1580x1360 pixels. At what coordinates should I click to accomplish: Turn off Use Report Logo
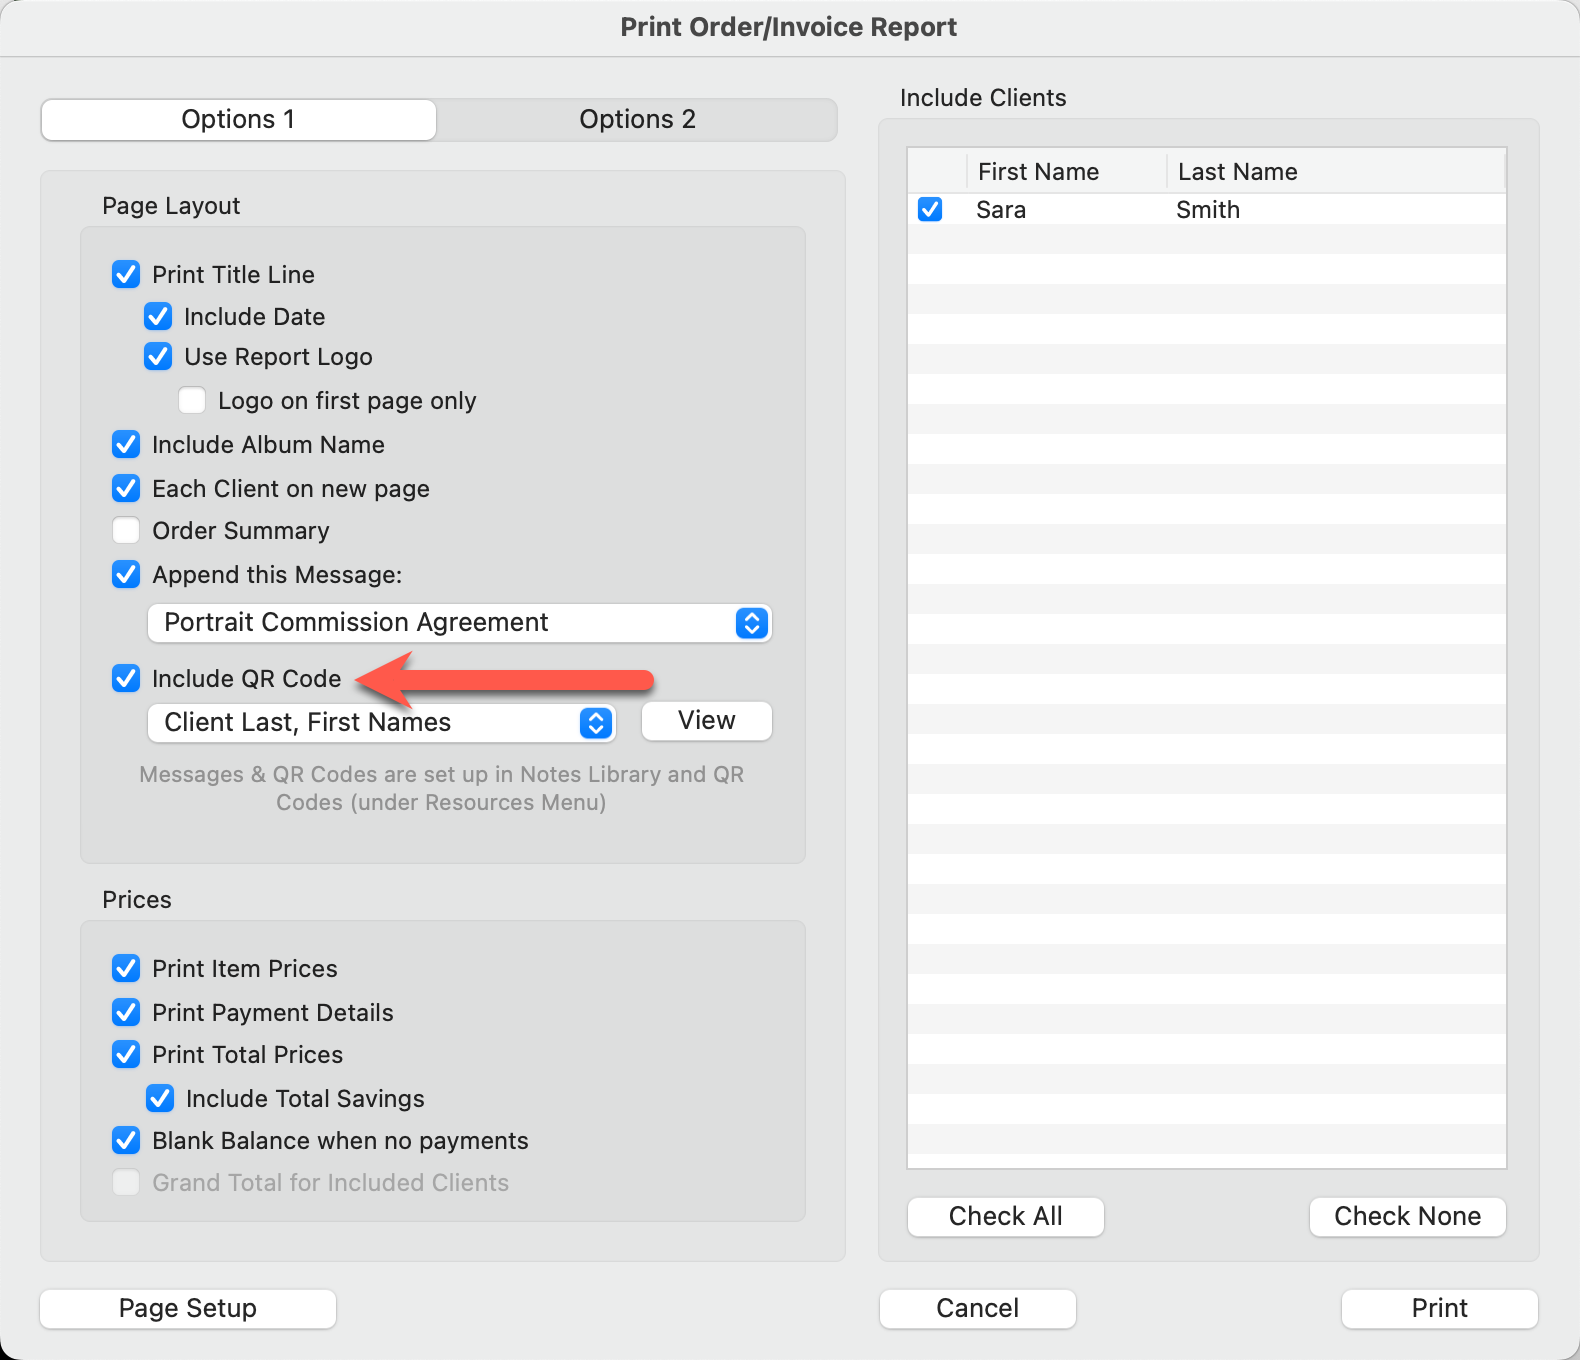pyautogui.click(x=158, y=356)
